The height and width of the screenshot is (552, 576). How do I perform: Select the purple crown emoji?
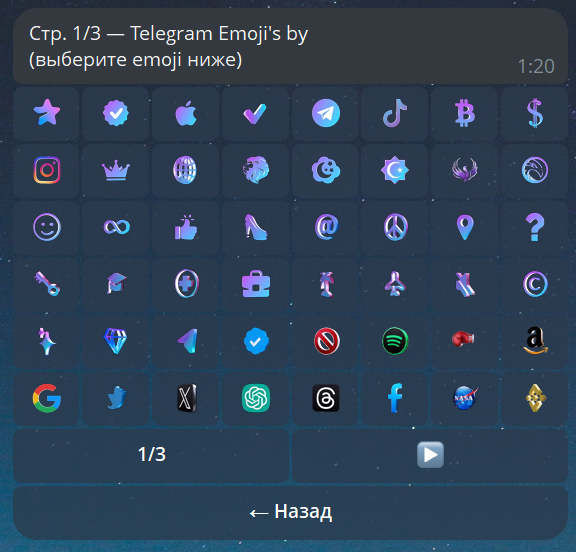116,170
